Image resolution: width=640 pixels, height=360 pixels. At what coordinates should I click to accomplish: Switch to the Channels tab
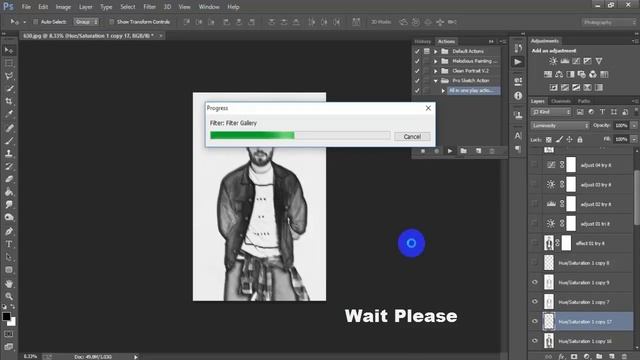(561, 101)
